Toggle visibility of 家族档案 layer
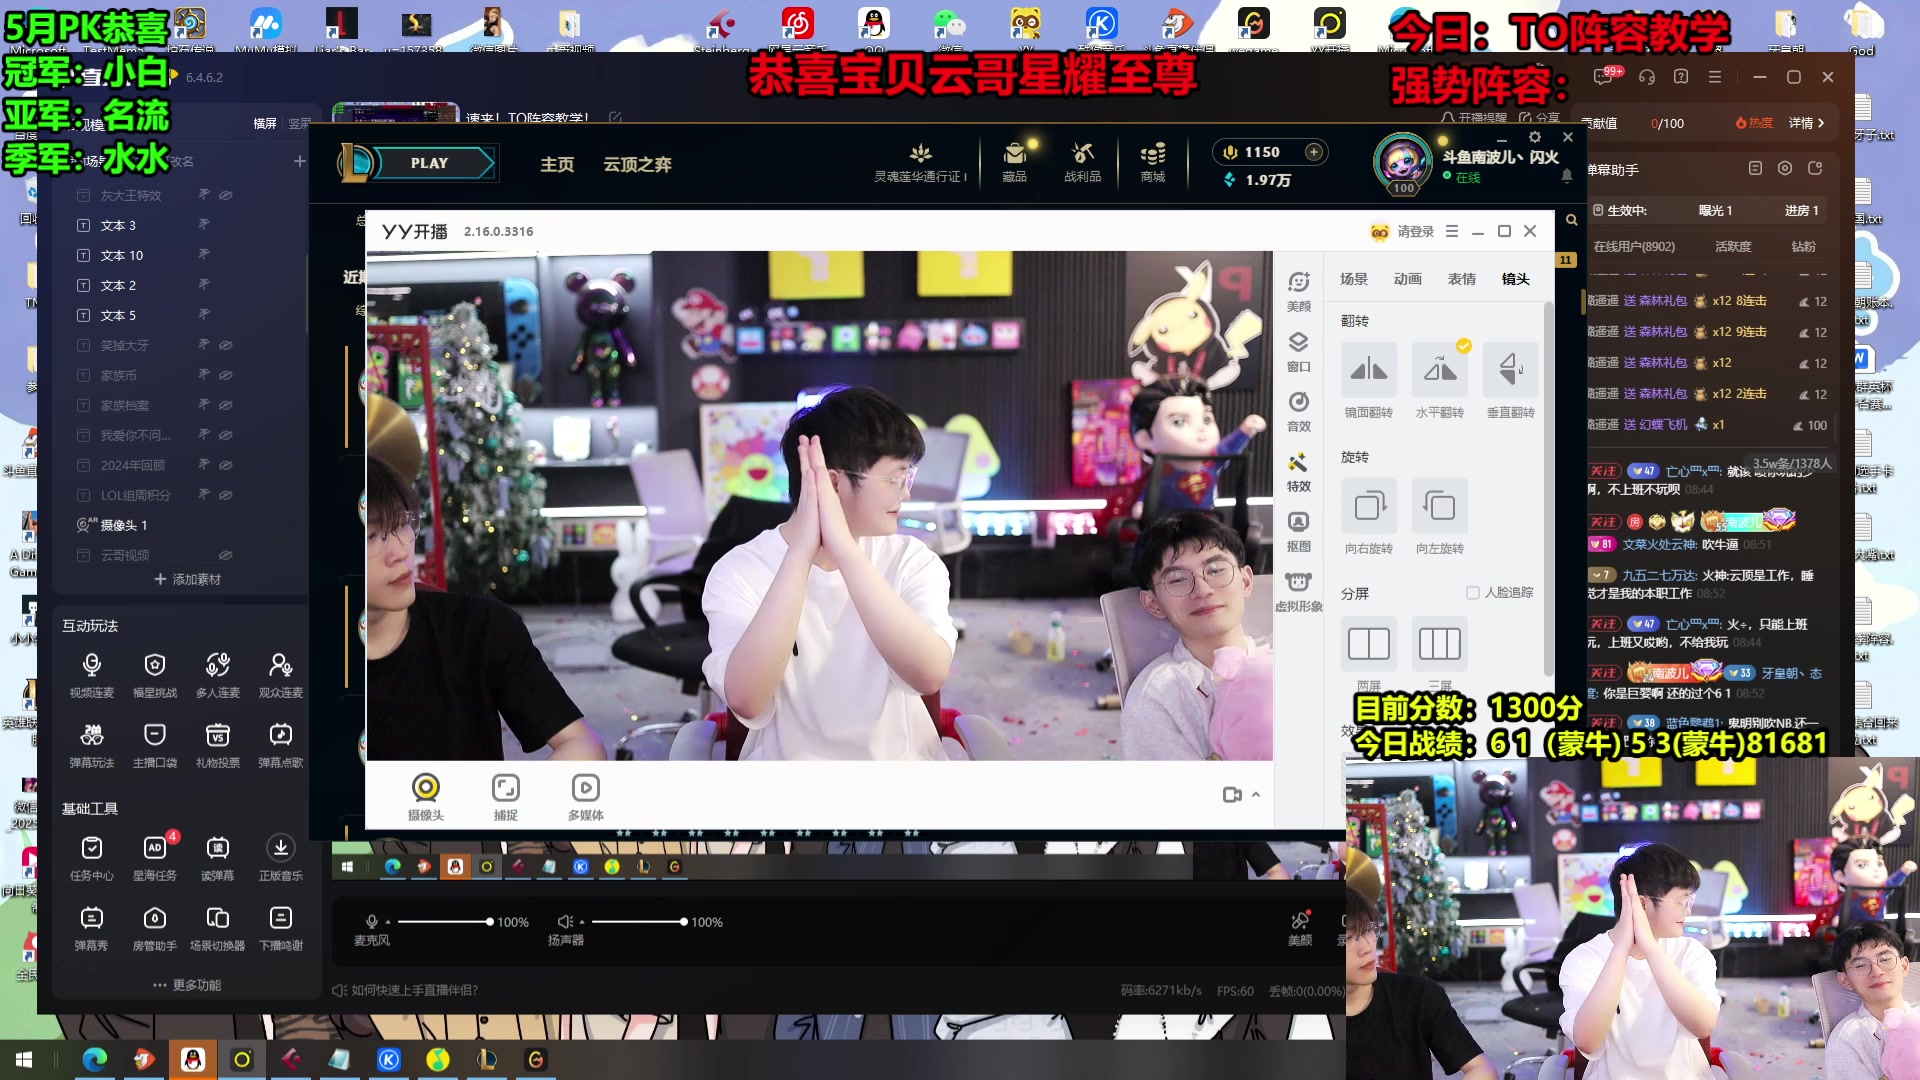Viewport: 1920px width, 1080px height. 226,405
